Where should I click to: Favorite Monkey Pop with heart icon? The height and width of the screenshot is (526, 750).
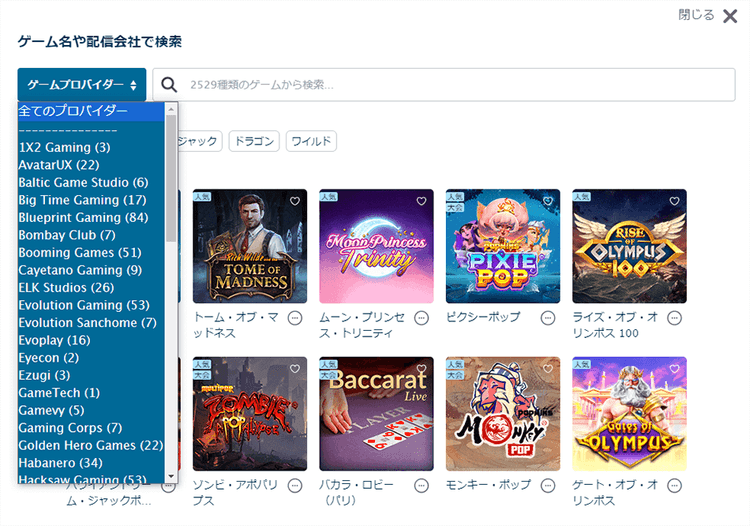tap(548, 369)
